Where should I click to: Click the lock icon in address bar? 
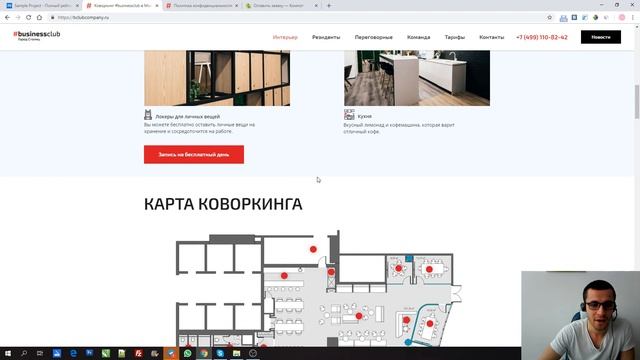[53, 18]
